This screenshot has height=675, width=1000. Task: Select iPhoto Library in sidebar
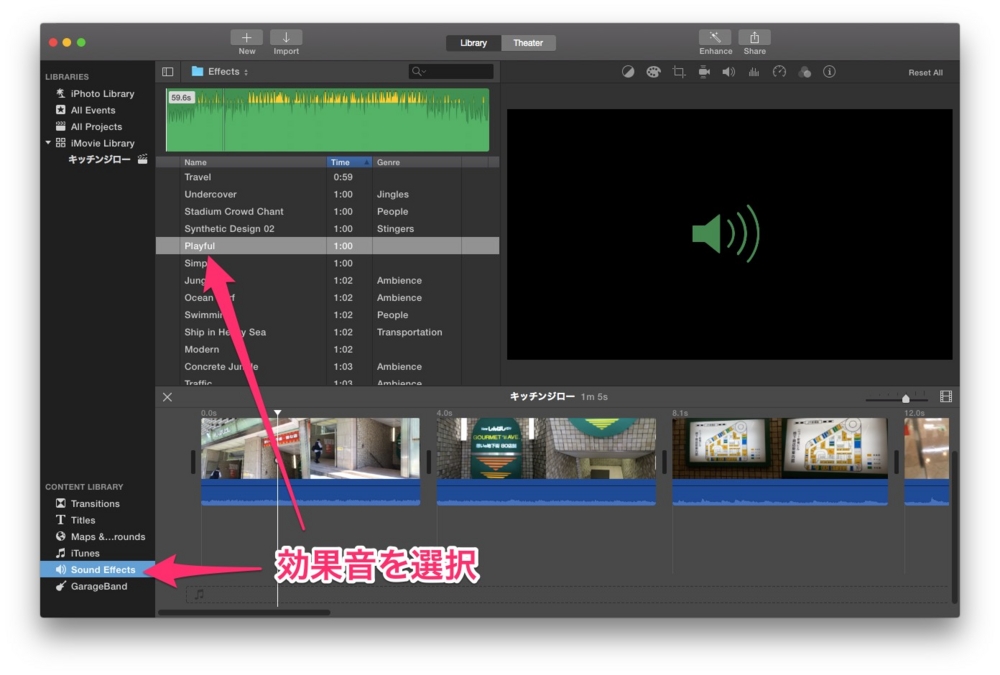96,93
